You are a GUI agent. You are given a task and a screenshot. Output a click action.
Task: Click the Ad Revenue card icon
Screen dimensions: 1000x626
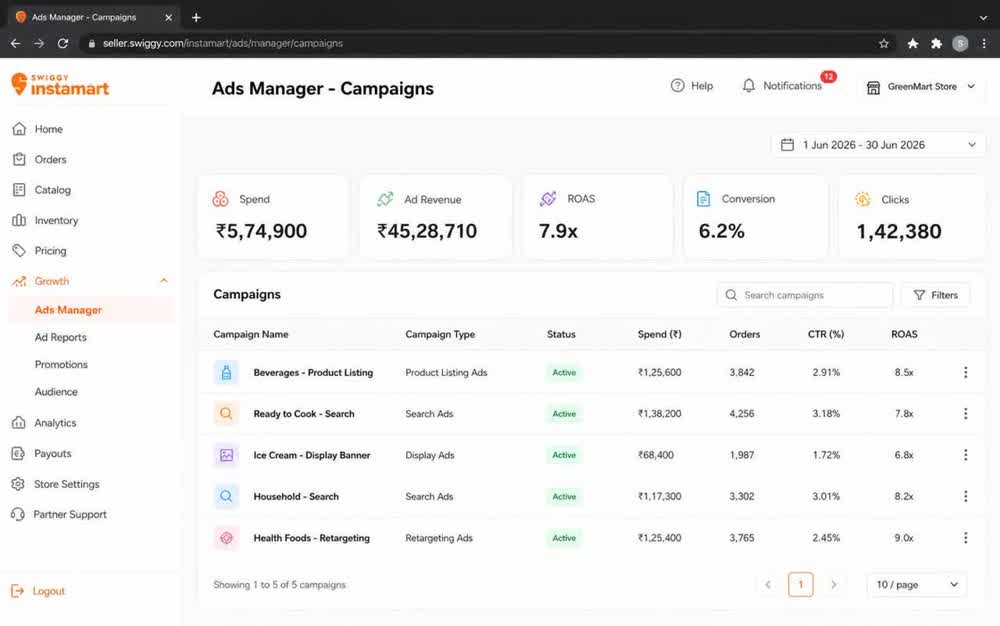(x=385, y=199)
